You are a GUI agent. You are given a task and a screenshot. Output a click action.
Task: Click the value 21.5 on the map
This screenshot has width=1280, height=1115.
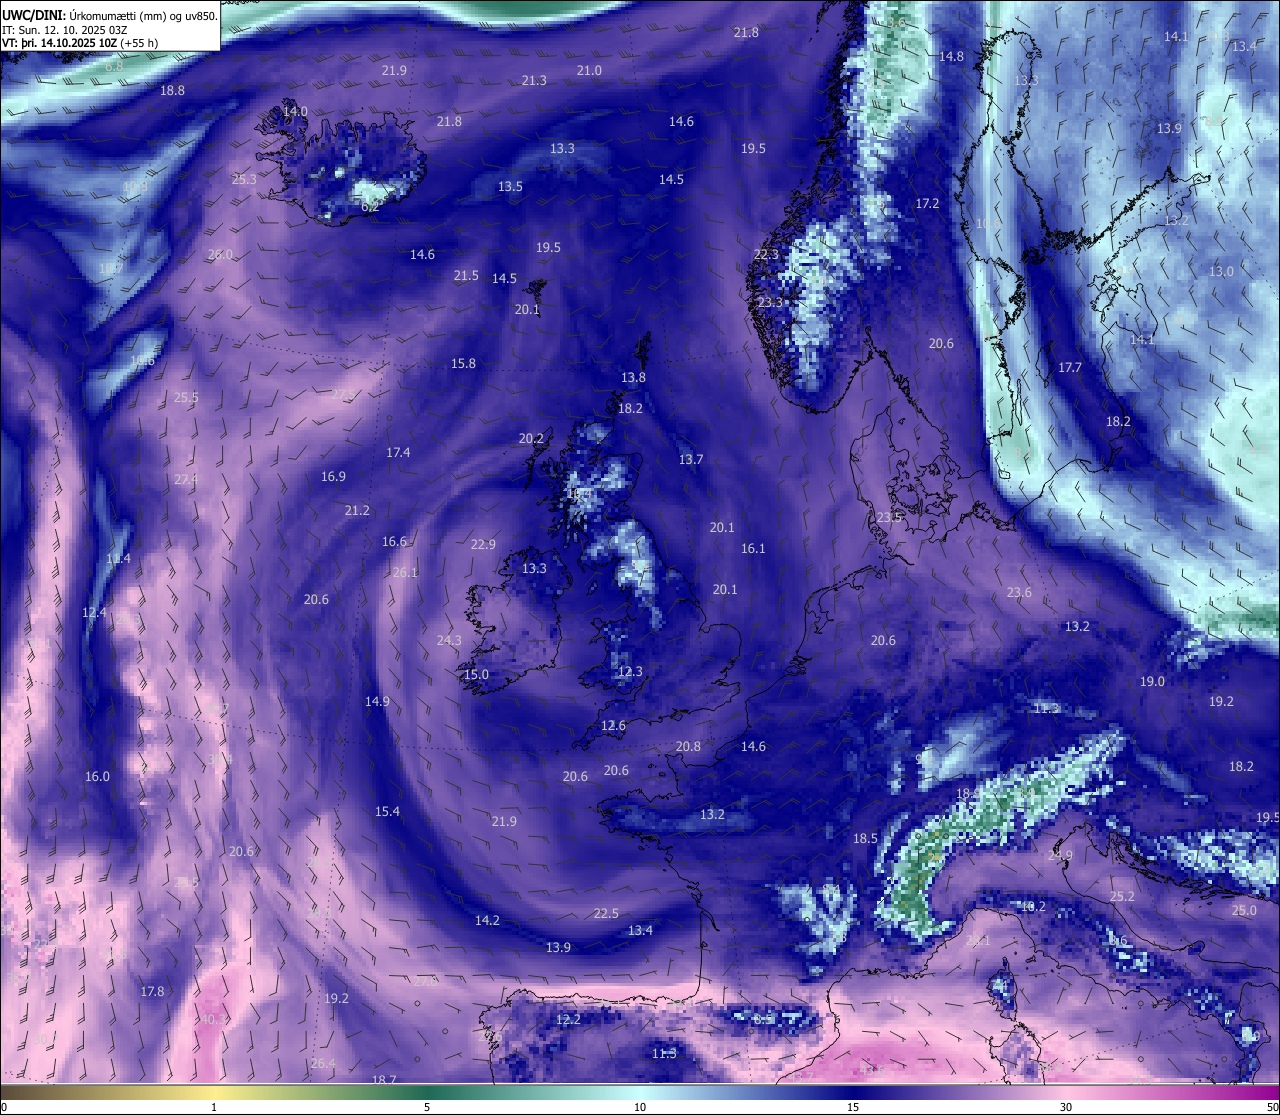[x=466, y=275]
